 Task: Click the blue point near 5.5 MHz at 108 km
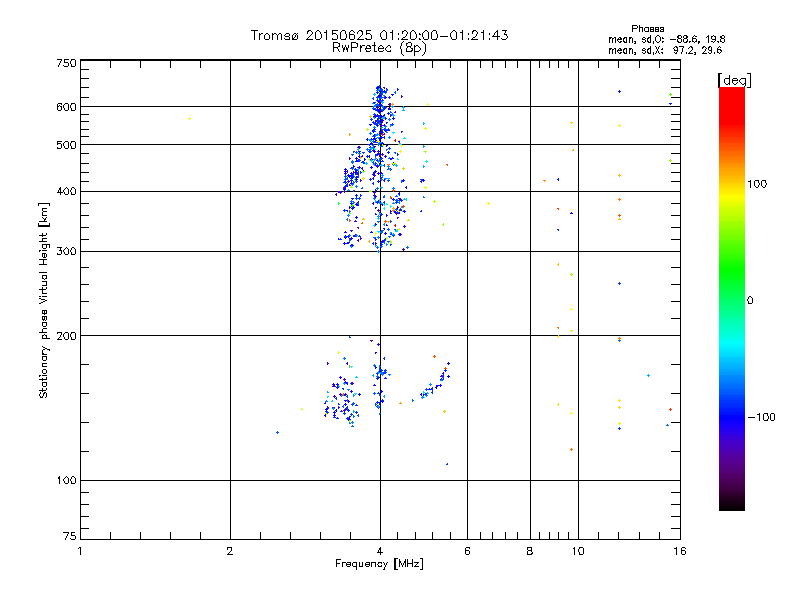click(447, 464)
